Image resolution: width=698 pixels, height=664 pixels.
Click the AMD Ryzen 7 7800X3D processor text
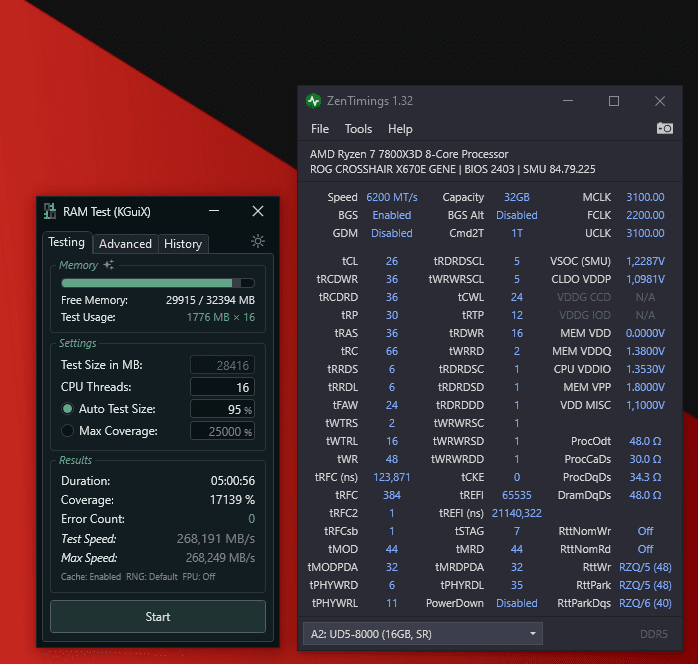click(x=409, y=154)
